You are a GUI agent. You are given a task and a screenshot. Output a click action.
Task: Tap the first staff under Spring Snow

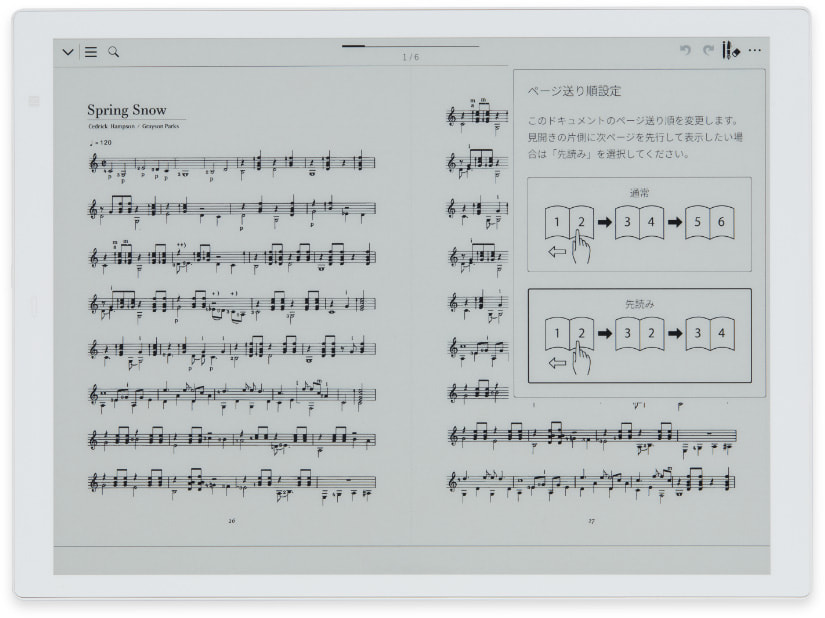[232, 164]
